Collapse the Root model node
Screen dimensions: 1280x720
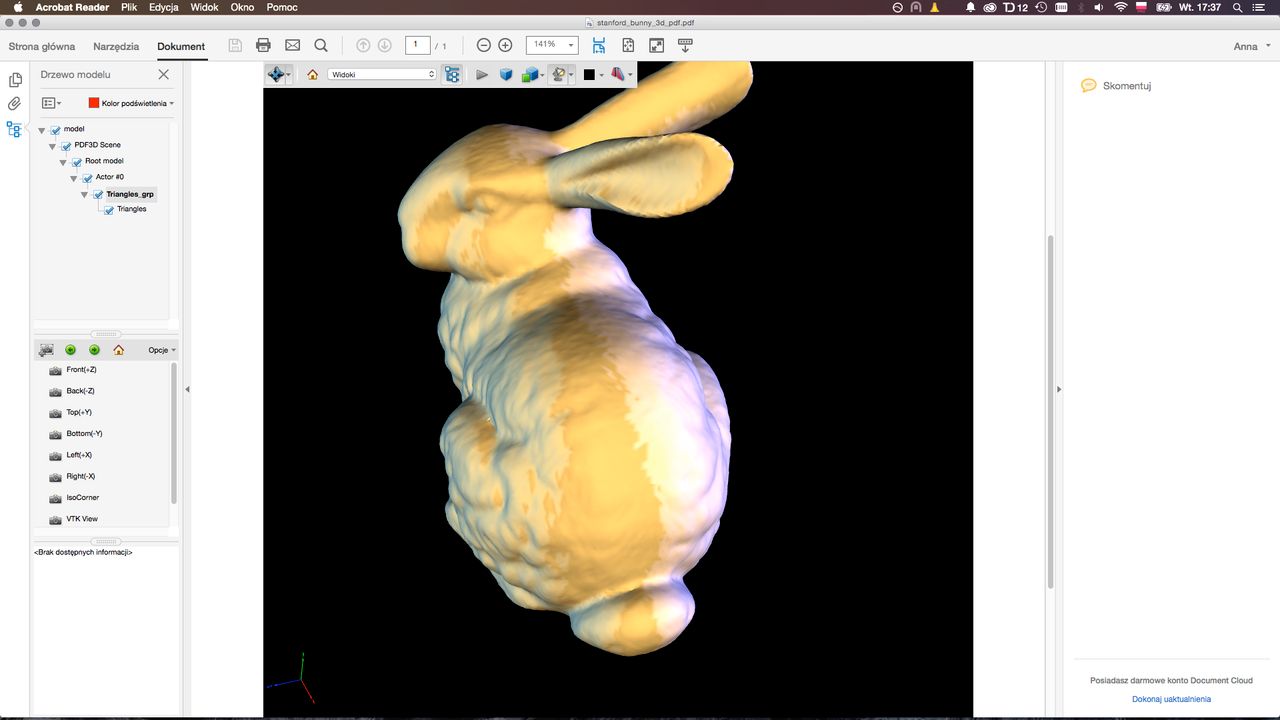[x=64, y=162]
